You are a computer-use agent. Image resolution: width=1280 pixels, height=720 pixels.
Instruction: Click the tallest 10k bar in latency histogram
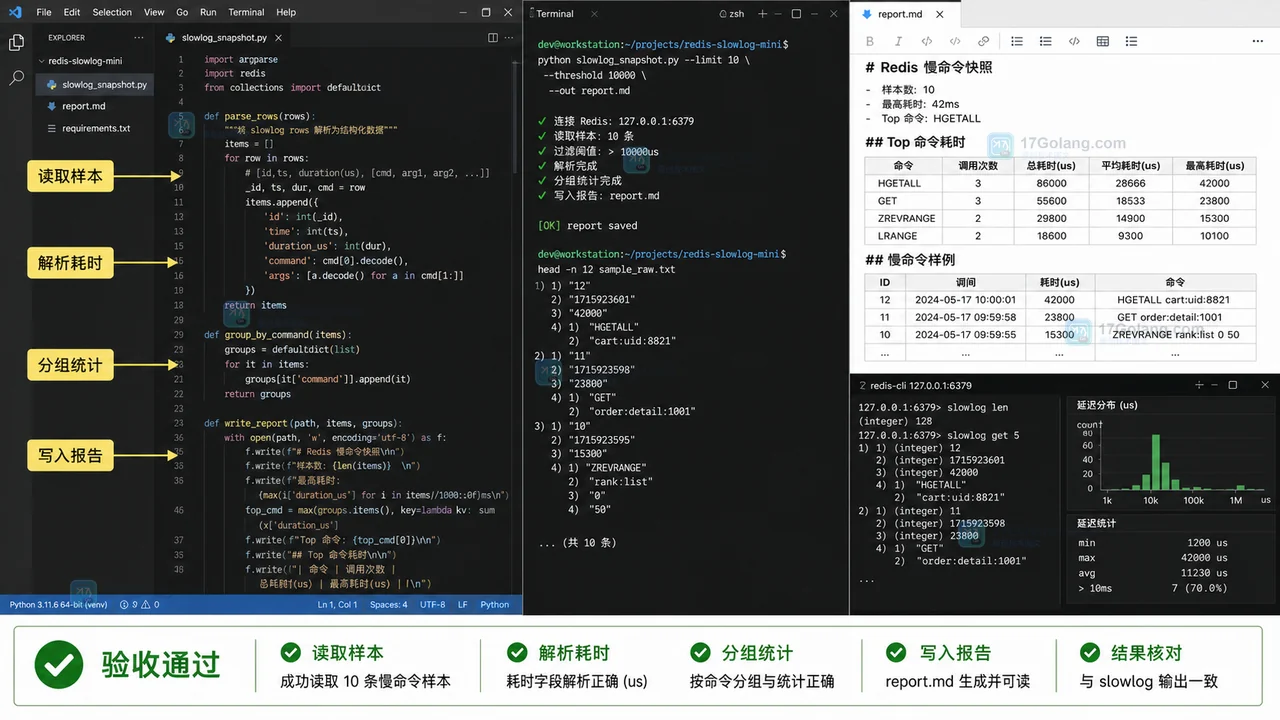1155,461
